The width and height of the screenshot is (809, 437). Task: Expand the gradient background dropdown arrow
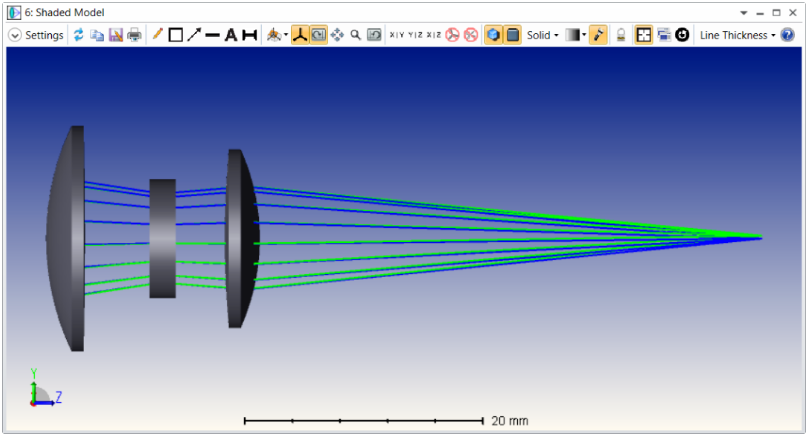coord(584,35)
